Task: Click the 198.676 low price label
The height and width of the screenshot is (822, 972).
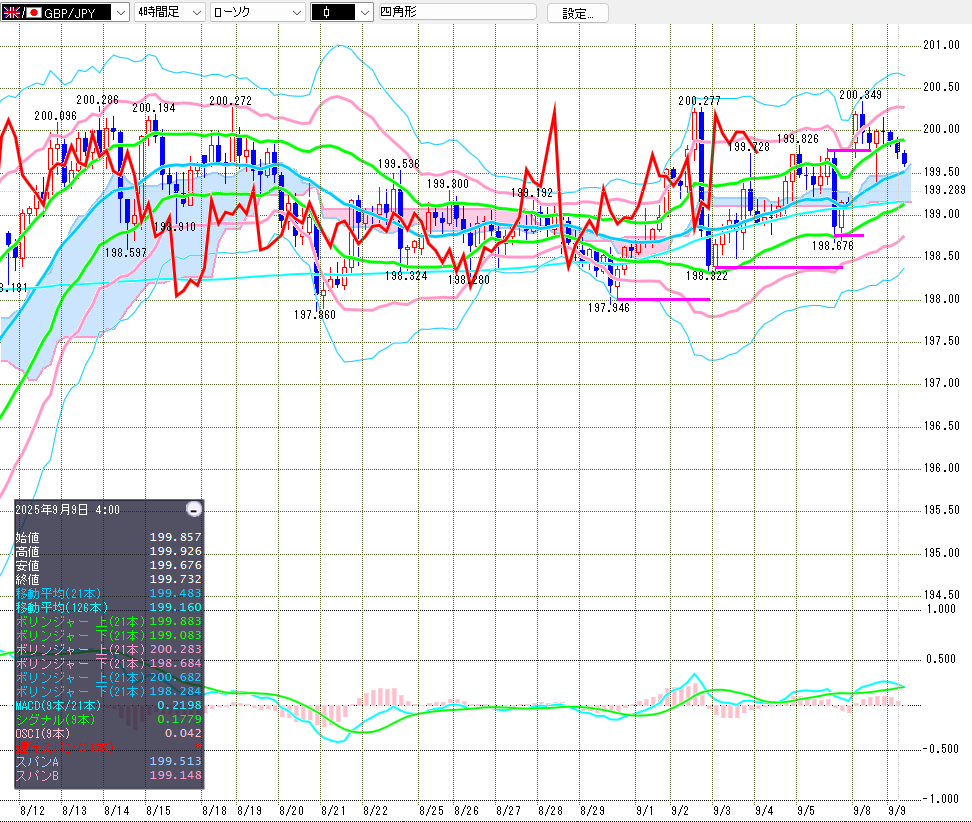Action: [x=833, y=246]
